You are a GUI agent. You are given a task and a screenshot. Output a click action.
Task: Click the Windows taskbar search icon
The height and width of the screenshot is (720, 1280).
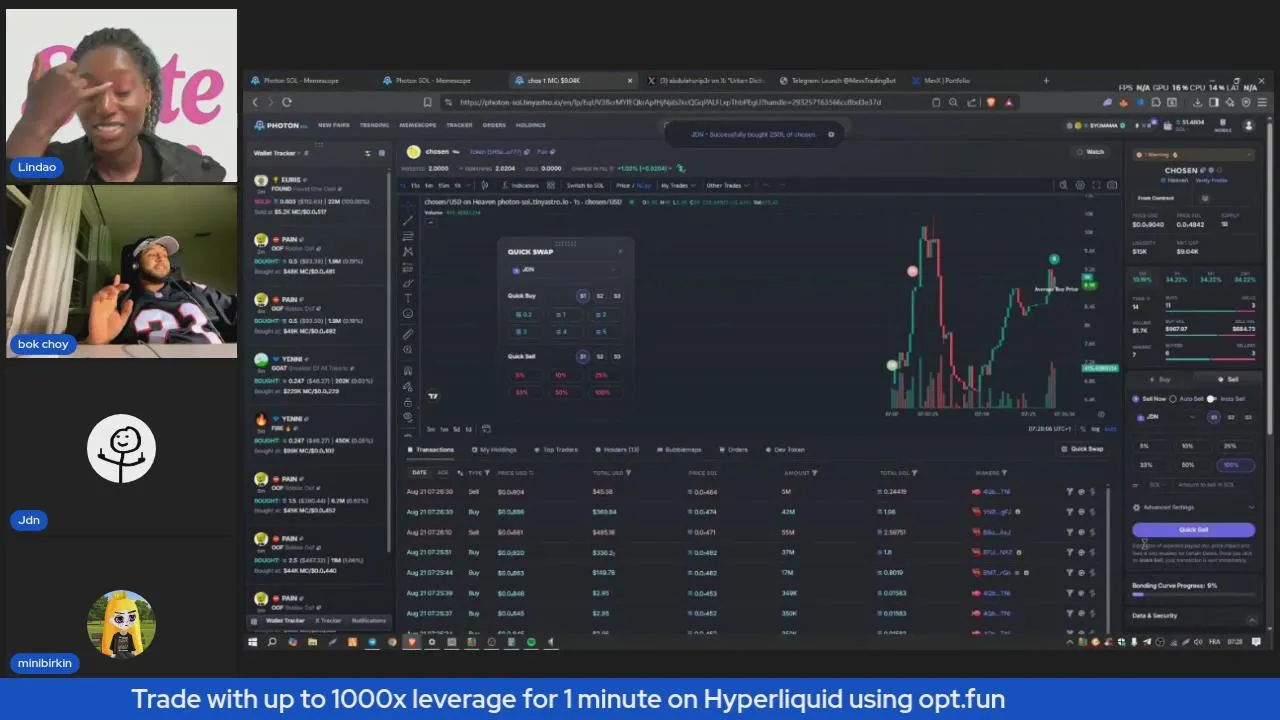click(x=272, y=642)
